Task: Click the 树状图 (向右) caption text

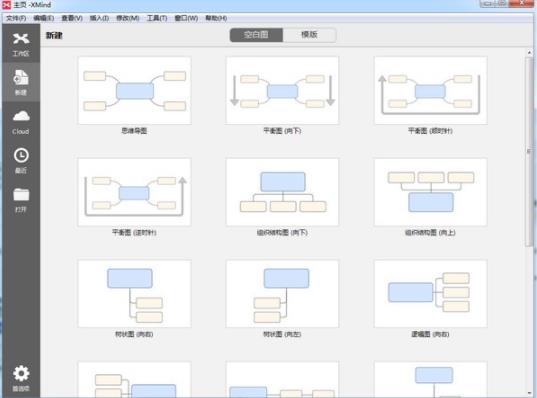Action: point(134,334)
